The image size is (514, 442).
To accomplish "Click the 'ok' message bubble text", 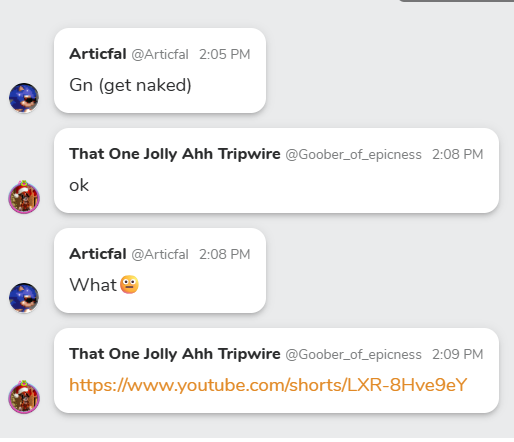I will click(x=79, y=185).
